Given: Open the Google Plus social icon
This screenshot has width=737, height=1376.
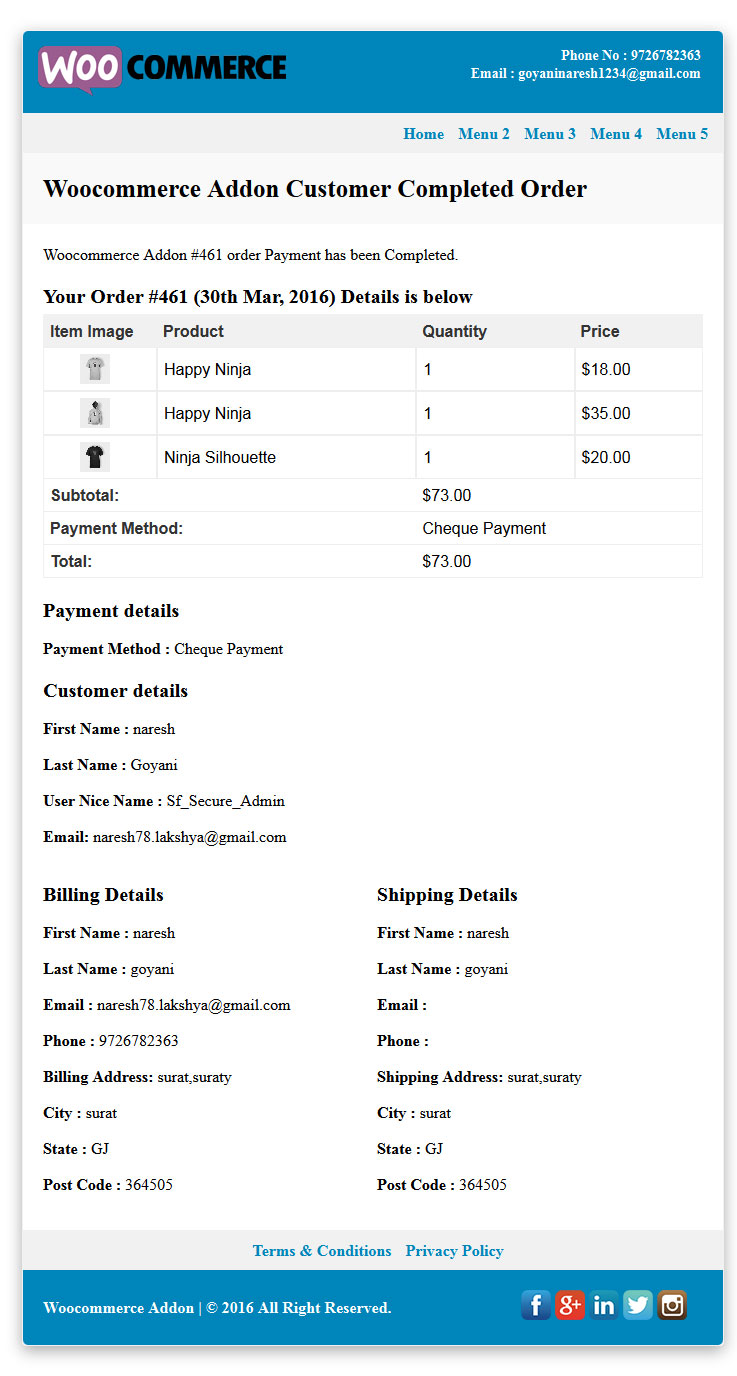Looking at the screenshot, I should click(x=570, y=1305).
